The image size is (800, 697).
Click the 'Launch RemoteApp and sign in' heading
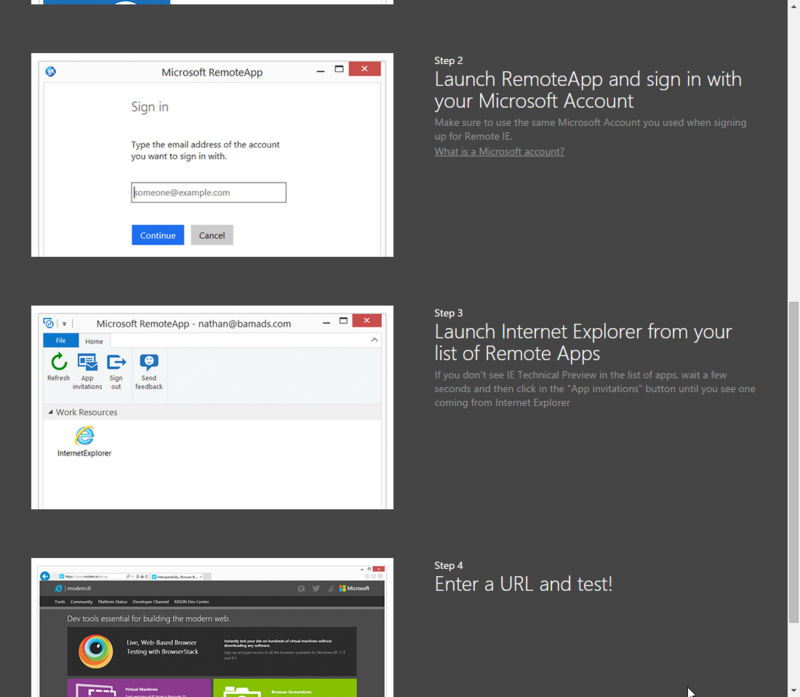588,90
